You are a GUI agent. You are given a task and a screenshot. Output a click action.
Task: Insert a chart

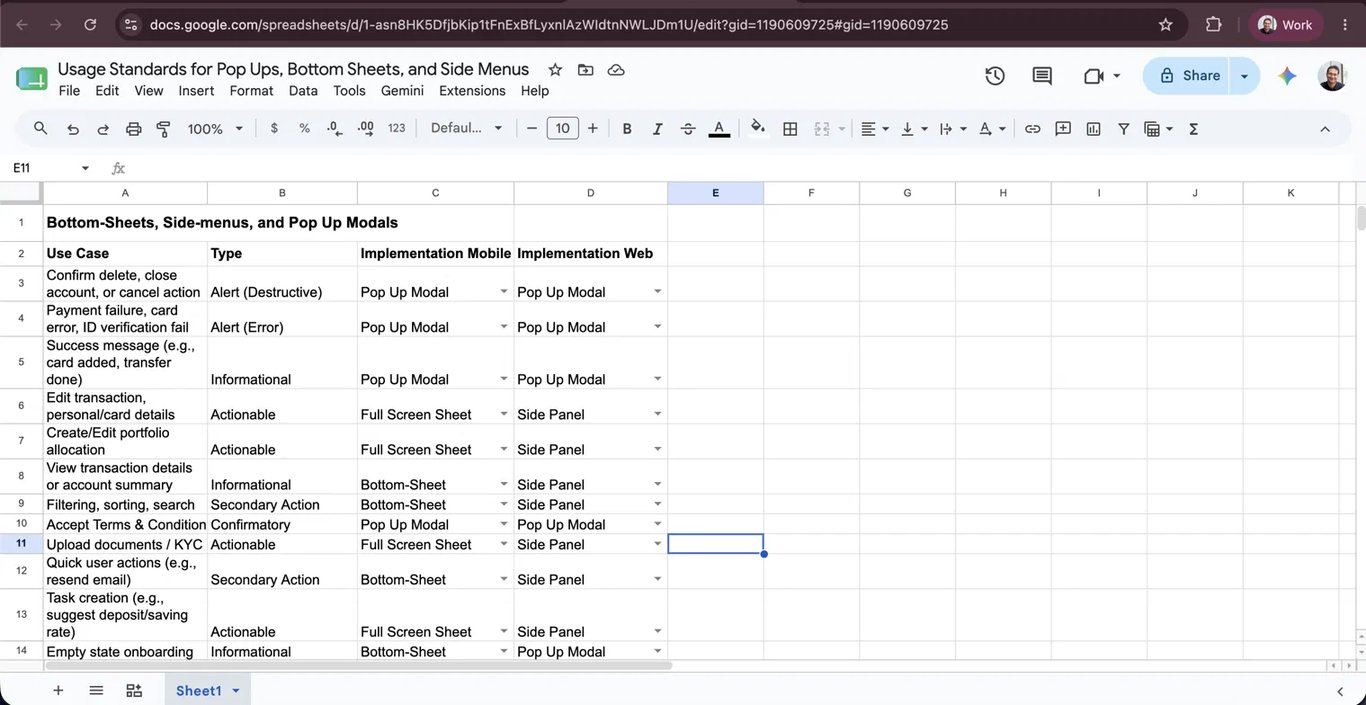(1093, 128)
